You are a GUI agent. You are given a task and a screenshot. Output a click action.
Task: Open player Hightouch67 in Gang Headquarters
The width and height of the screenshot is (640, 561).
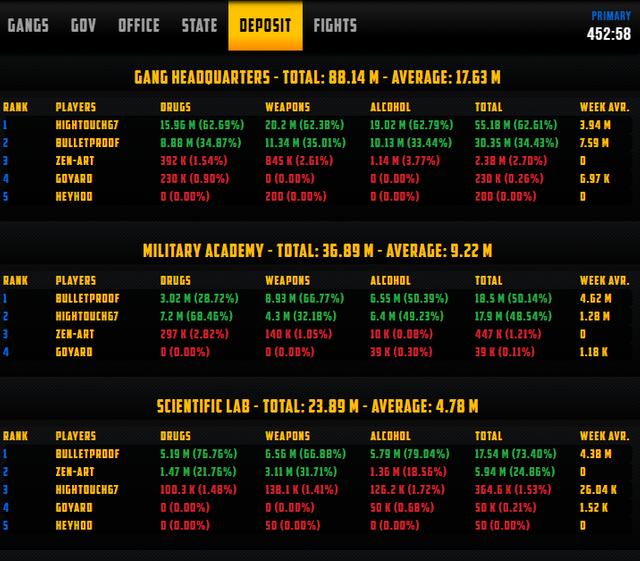(87, 125)
